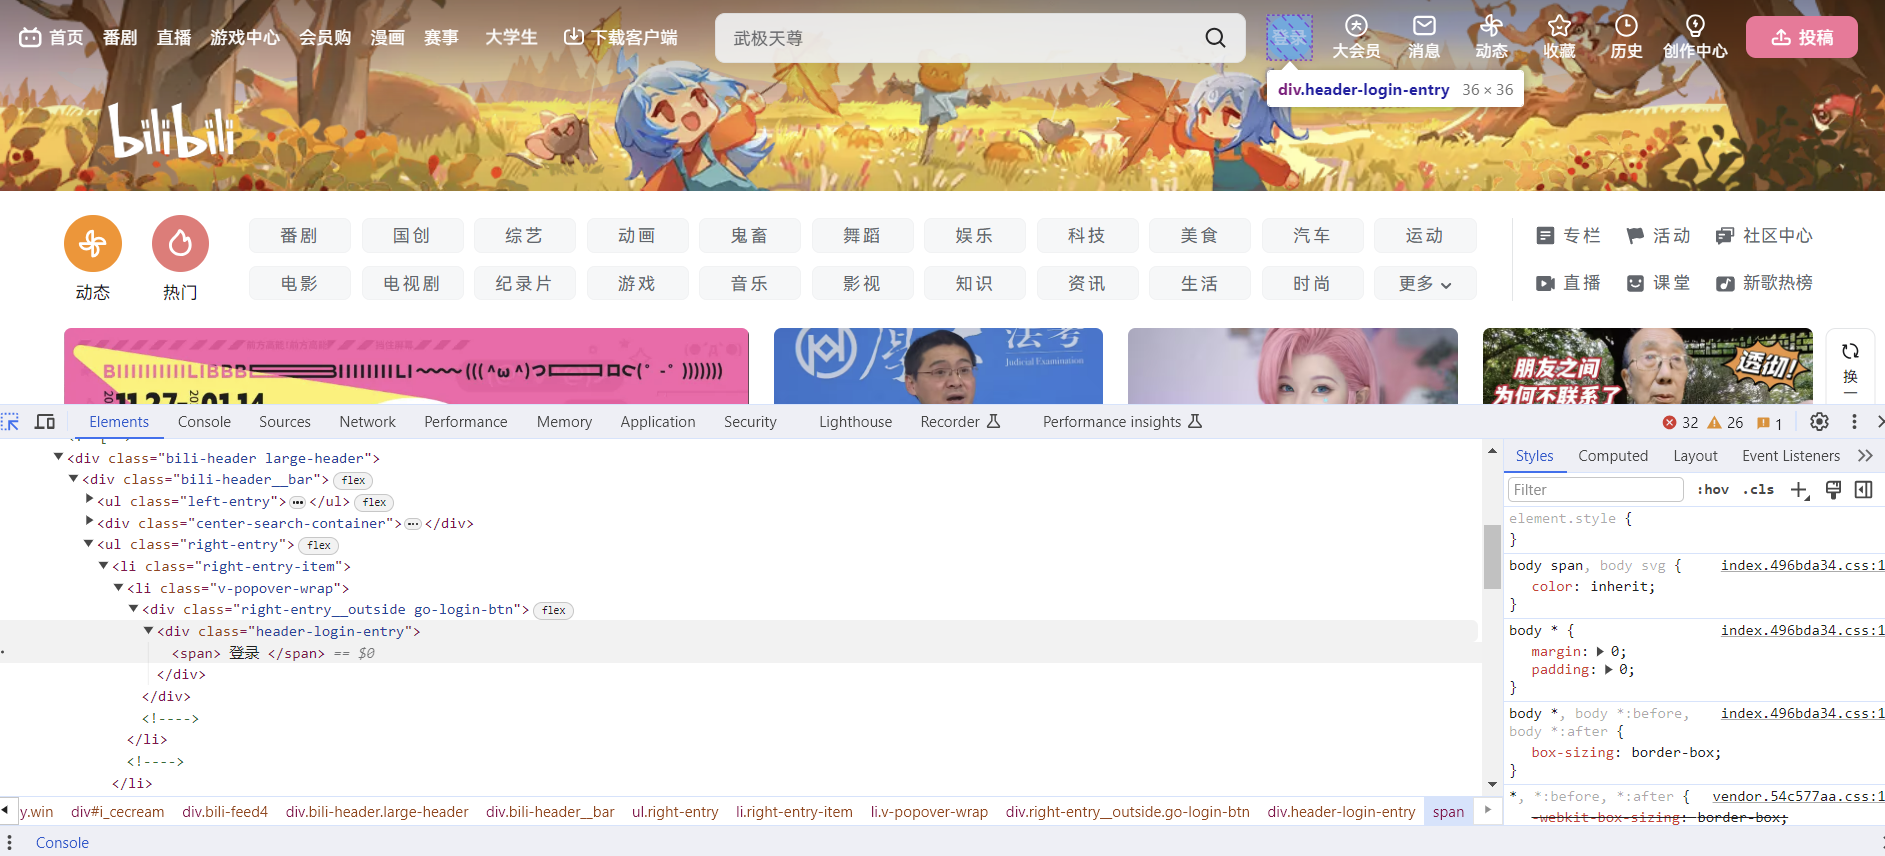Collapse the bili-header large-header div node
This screenshot has height=856, width=1885.
(x=58, y=457)
